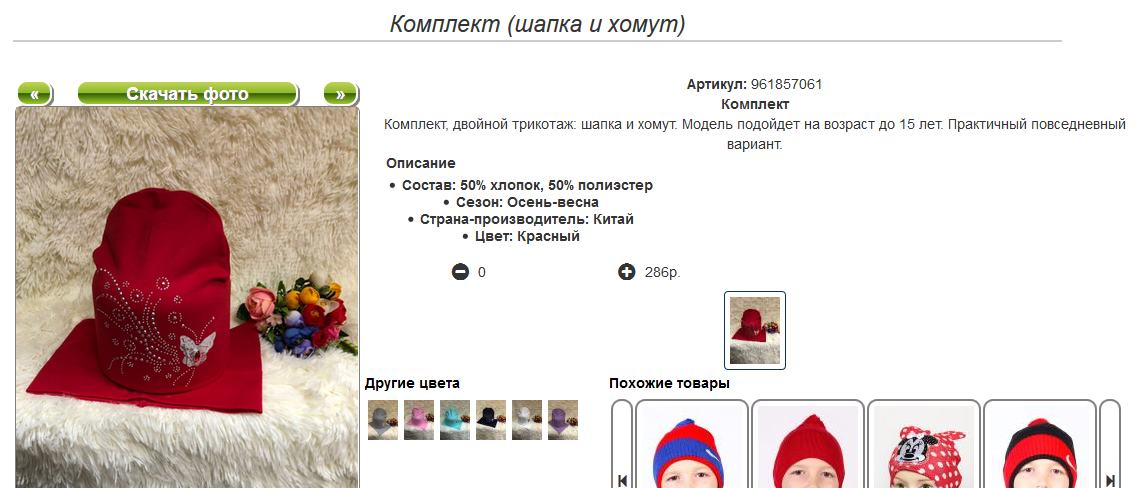Click the large red hat product photo
Viewport: 1137px width, 488px height.
tap(187, 297)
